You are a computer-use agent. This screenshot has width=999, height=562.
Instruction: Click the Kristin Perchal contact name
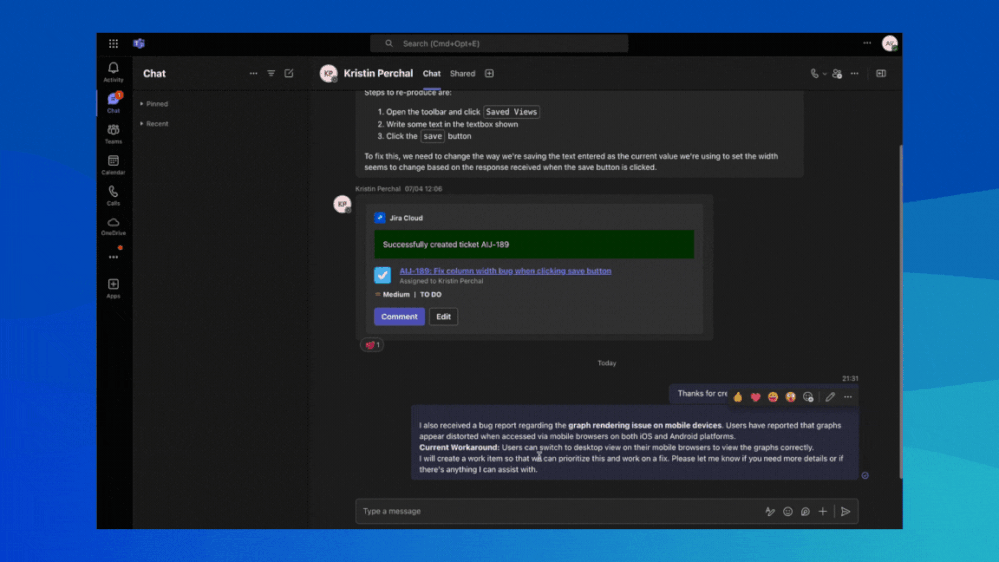point(378,73)
